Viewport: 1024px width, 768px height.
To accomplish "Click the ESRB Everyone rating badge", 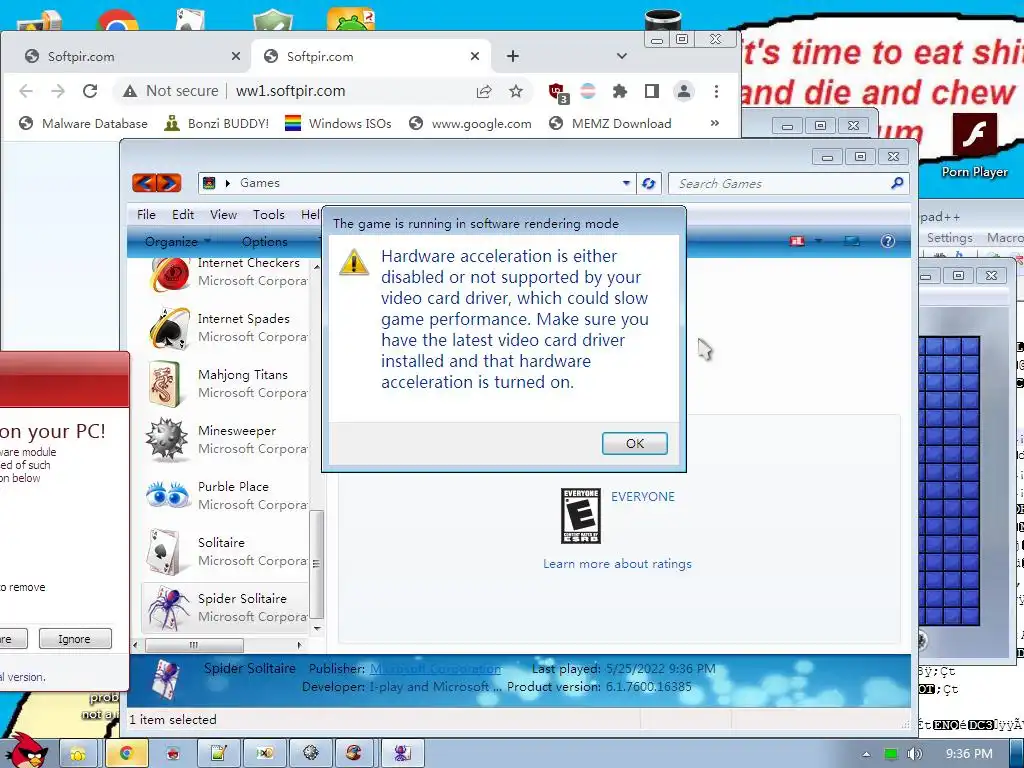I will pyautogui.click(x=581, y=516).
